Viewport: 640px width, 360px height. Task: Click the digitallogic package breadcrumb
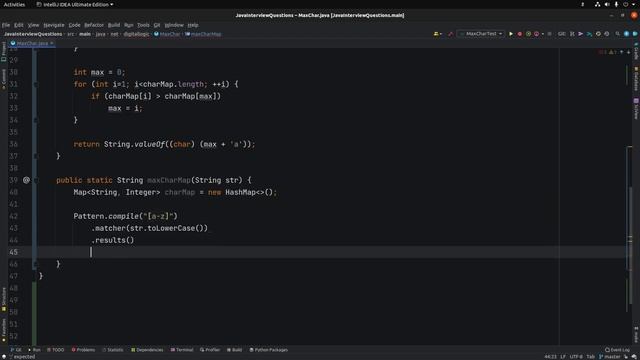(136, 34)
